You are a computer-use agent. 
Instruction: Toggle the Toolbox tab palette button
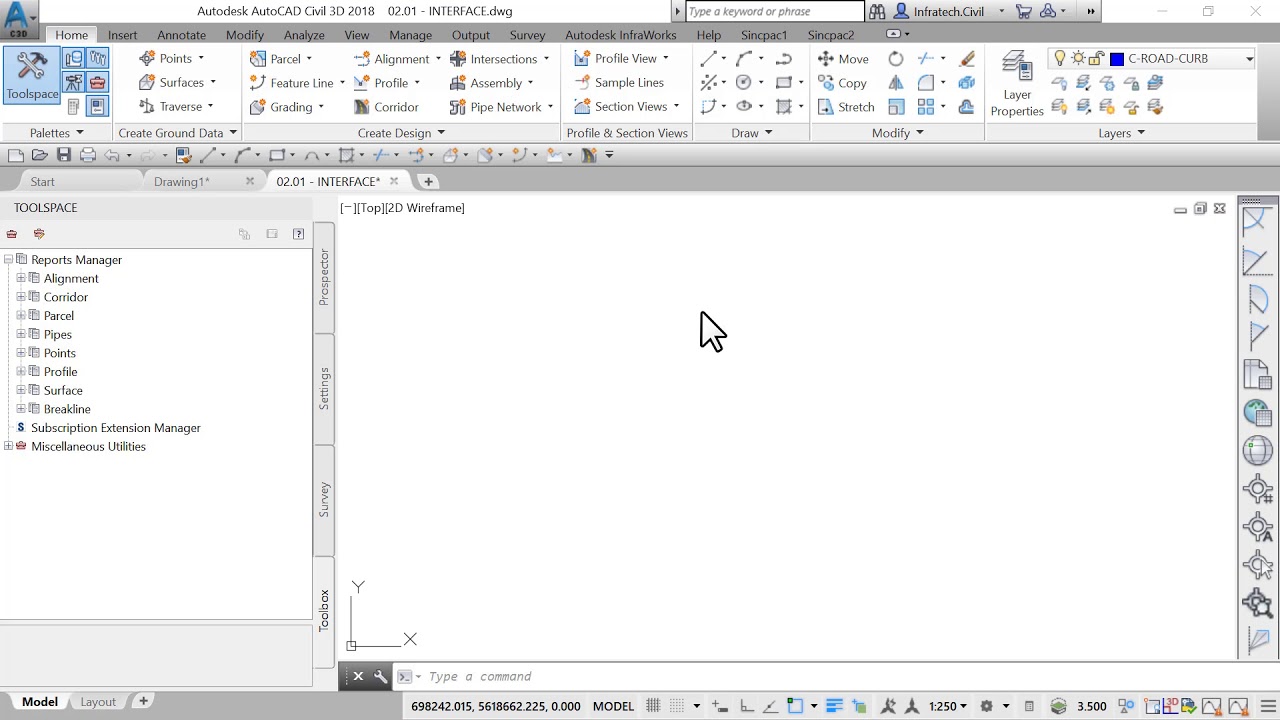pos(324,610)
